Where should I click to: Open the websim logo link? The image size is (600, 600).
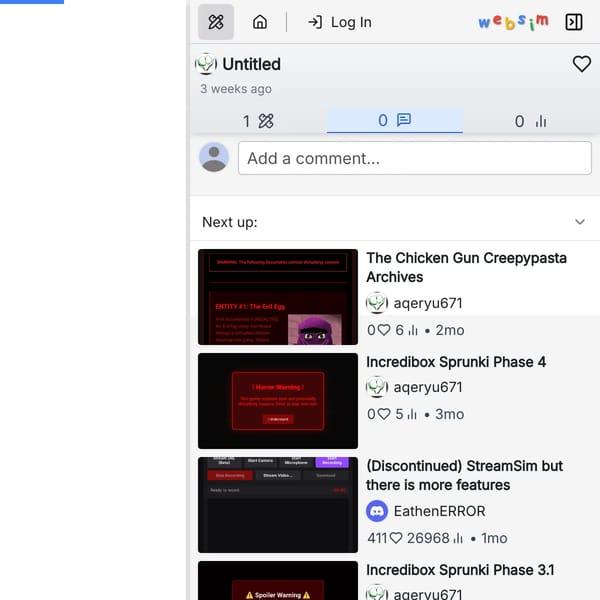click(513, 22)
